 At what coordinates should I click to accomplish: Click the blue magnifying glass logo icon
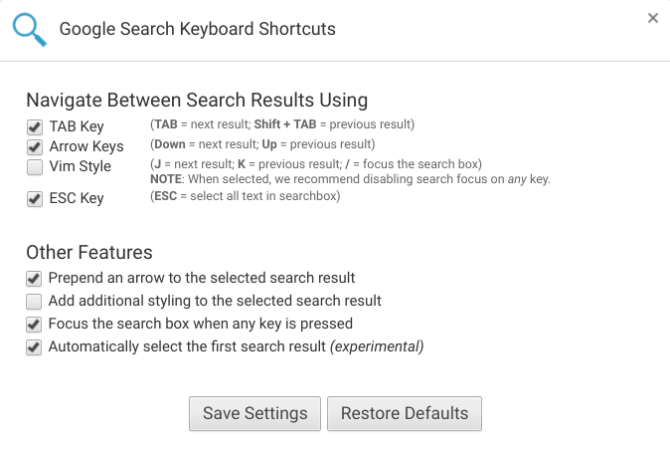point(28,29)
